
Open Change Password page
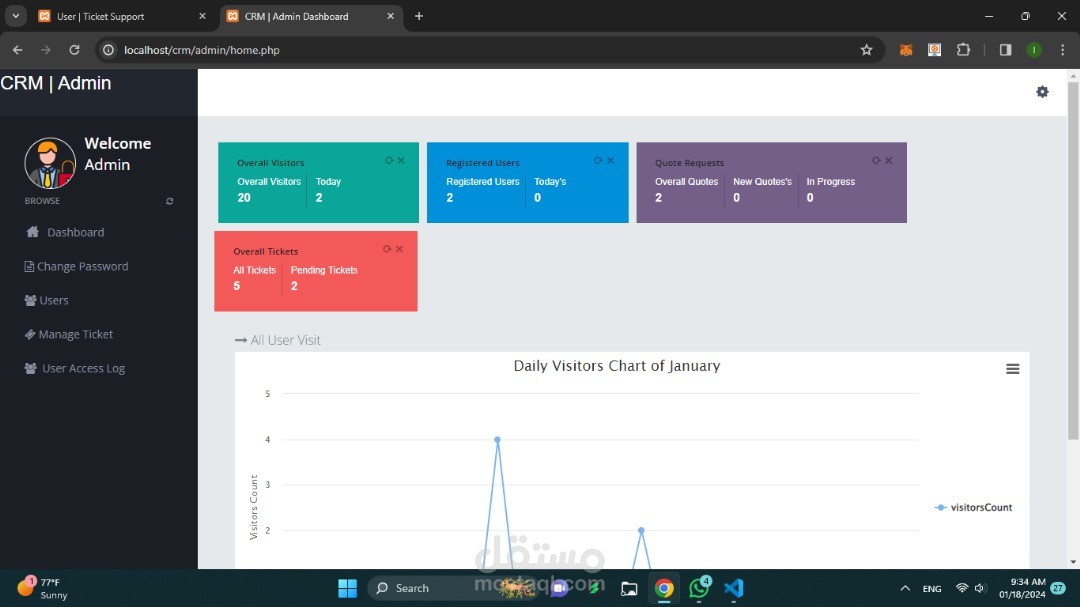tap(76, 266)
